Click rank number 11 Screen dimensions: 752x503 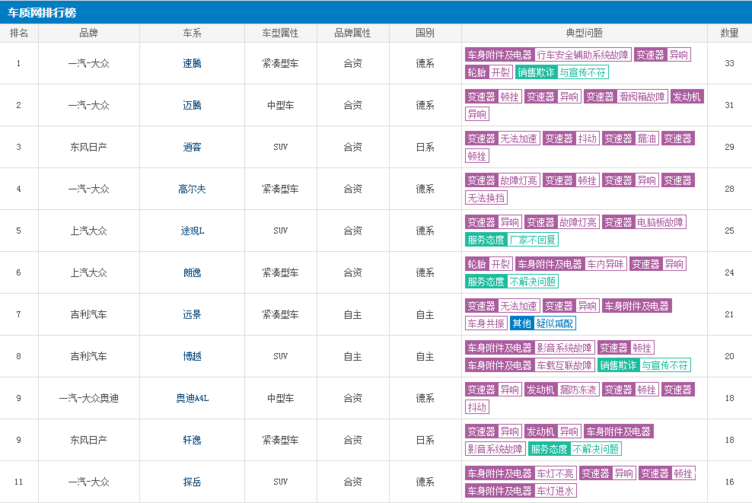click(x=19, y=482)
